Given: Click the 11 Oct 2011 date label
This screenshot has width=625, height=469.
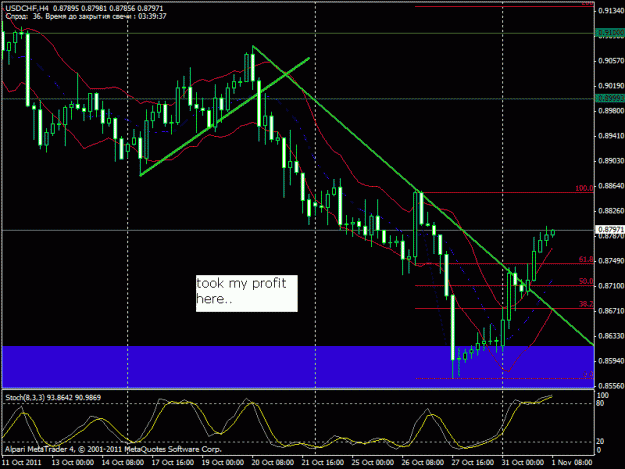Looking at the screenshot, I should point(22,463).
